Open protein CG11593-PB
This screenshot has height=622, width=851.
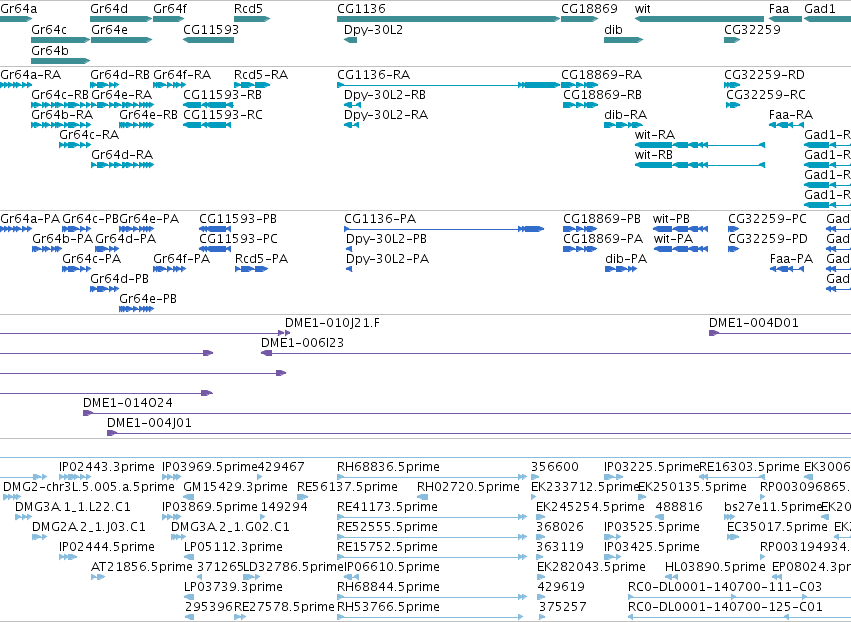pyautogui.click(x=238, y=219)
